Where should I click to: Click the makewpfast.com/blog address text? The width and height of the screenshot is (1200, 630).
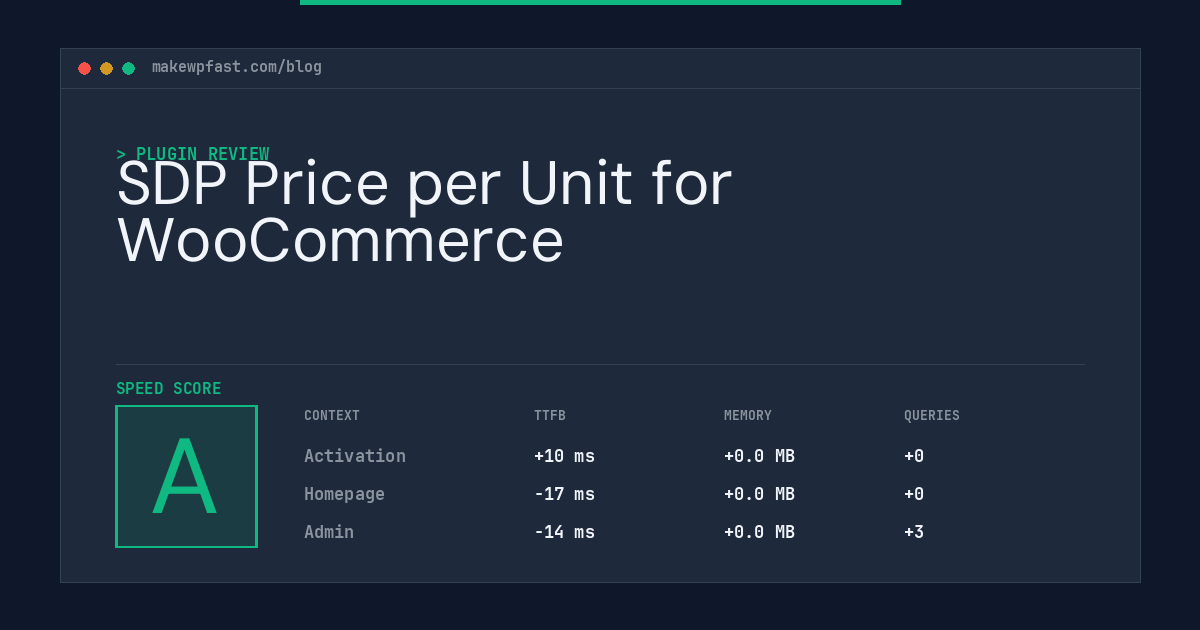click(237, 67)
